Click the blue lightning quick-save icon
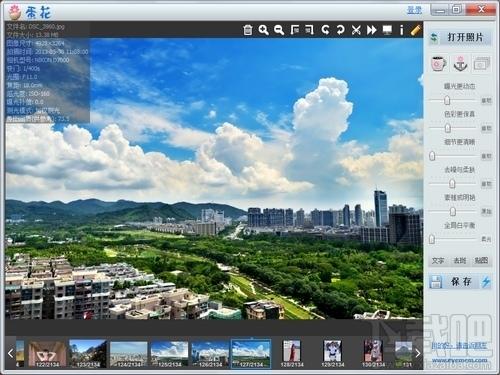500x375 pixels. (486, 282)
